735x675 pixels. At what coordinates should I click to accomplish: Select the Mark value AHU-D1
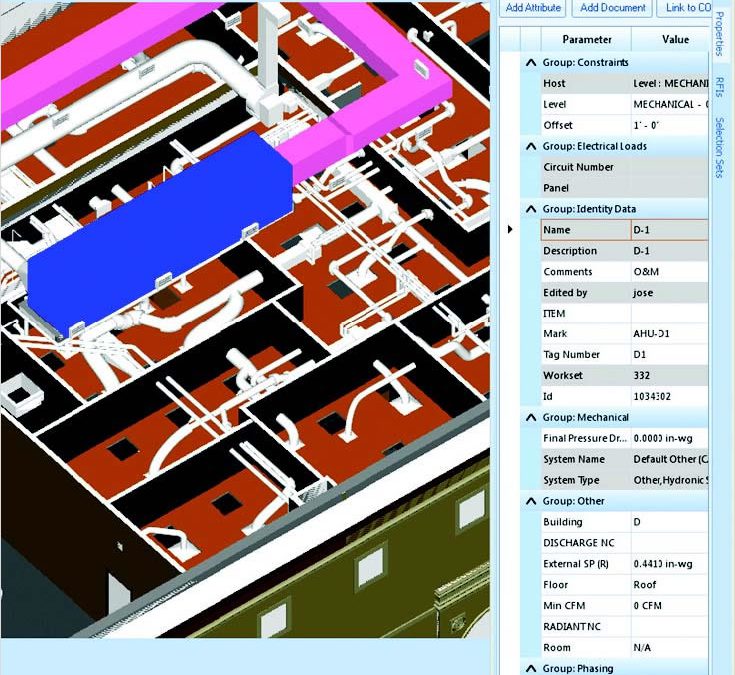pyautogui.click(x=668, y=334)
